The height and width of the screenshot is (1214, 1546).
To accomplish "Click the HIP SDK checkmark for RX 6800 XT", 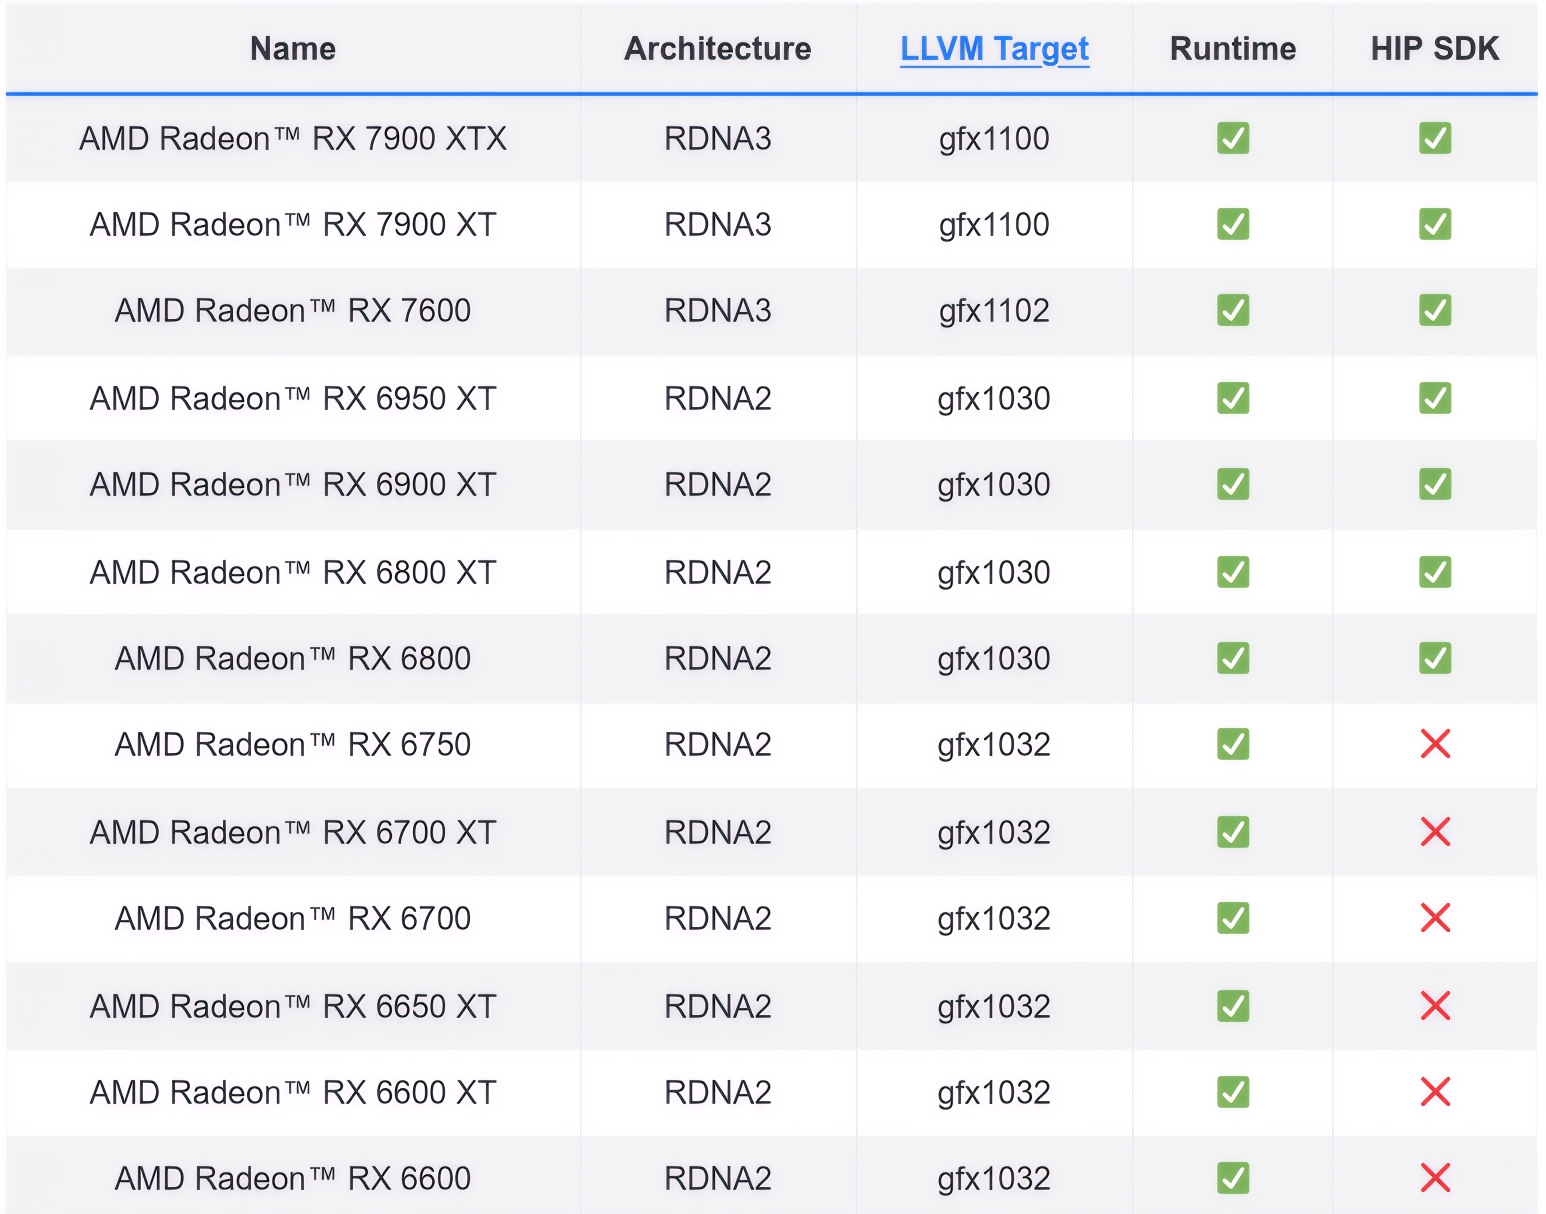I will click(1435, 572).
